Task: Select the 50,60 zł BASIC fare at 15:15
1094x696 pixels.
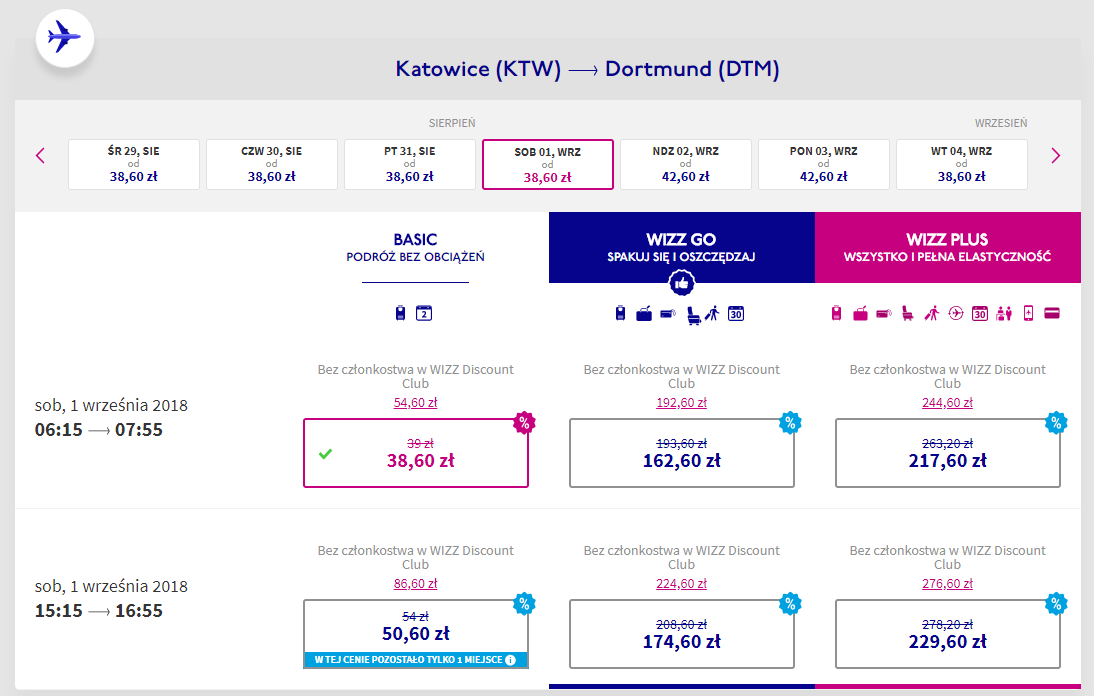Action: [416, 627]
